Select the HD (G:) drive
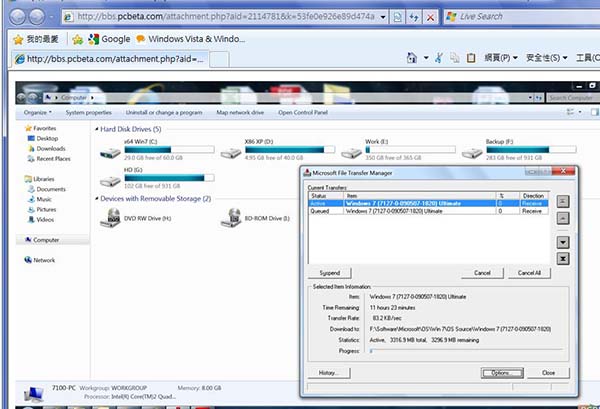The image size is (600, 409). 157,178
